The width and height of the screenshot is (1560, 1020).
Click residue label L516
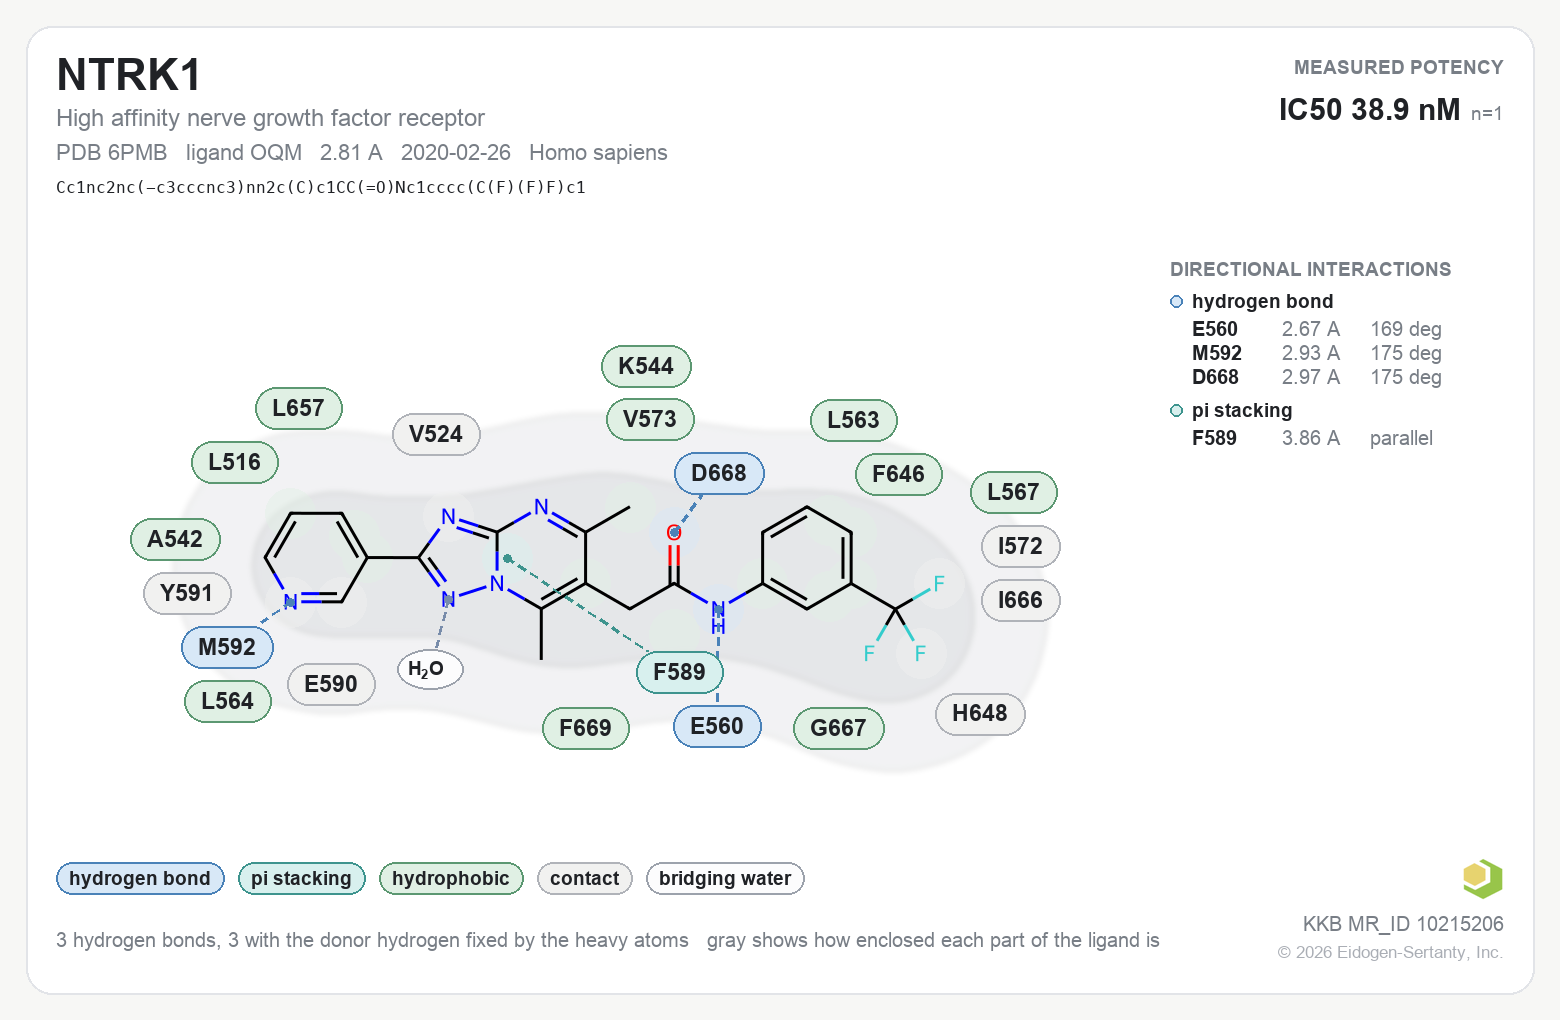click(234, 462)
